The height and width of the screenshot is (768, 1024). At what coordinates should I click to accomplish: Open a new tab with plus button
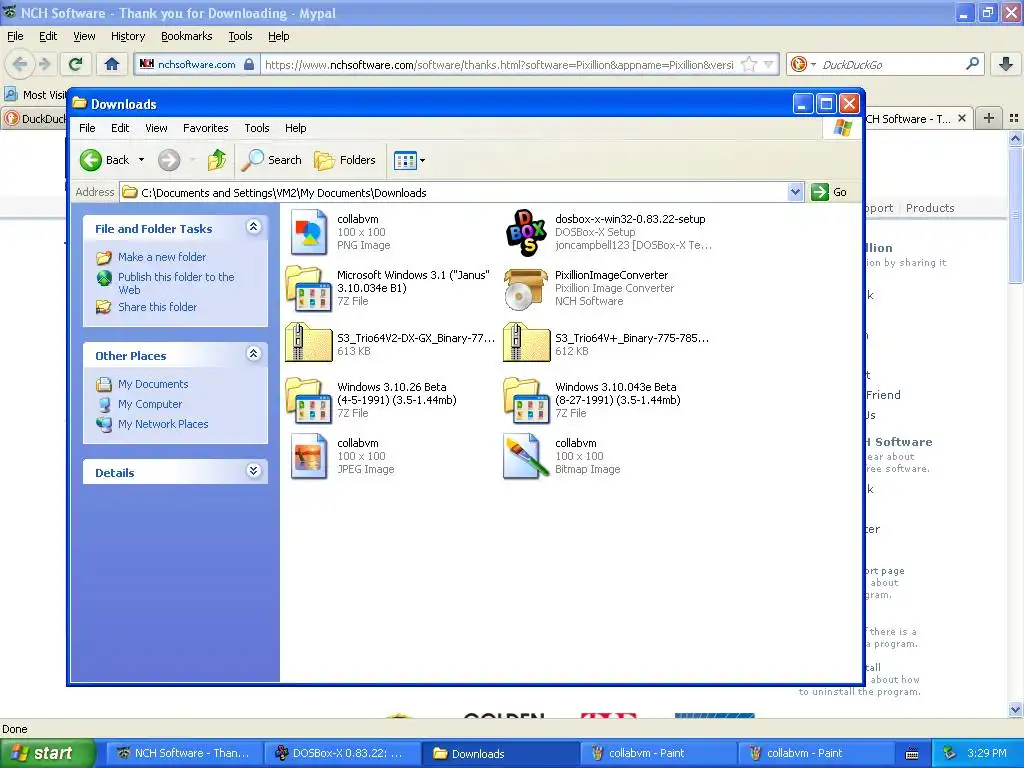[989, 118]
